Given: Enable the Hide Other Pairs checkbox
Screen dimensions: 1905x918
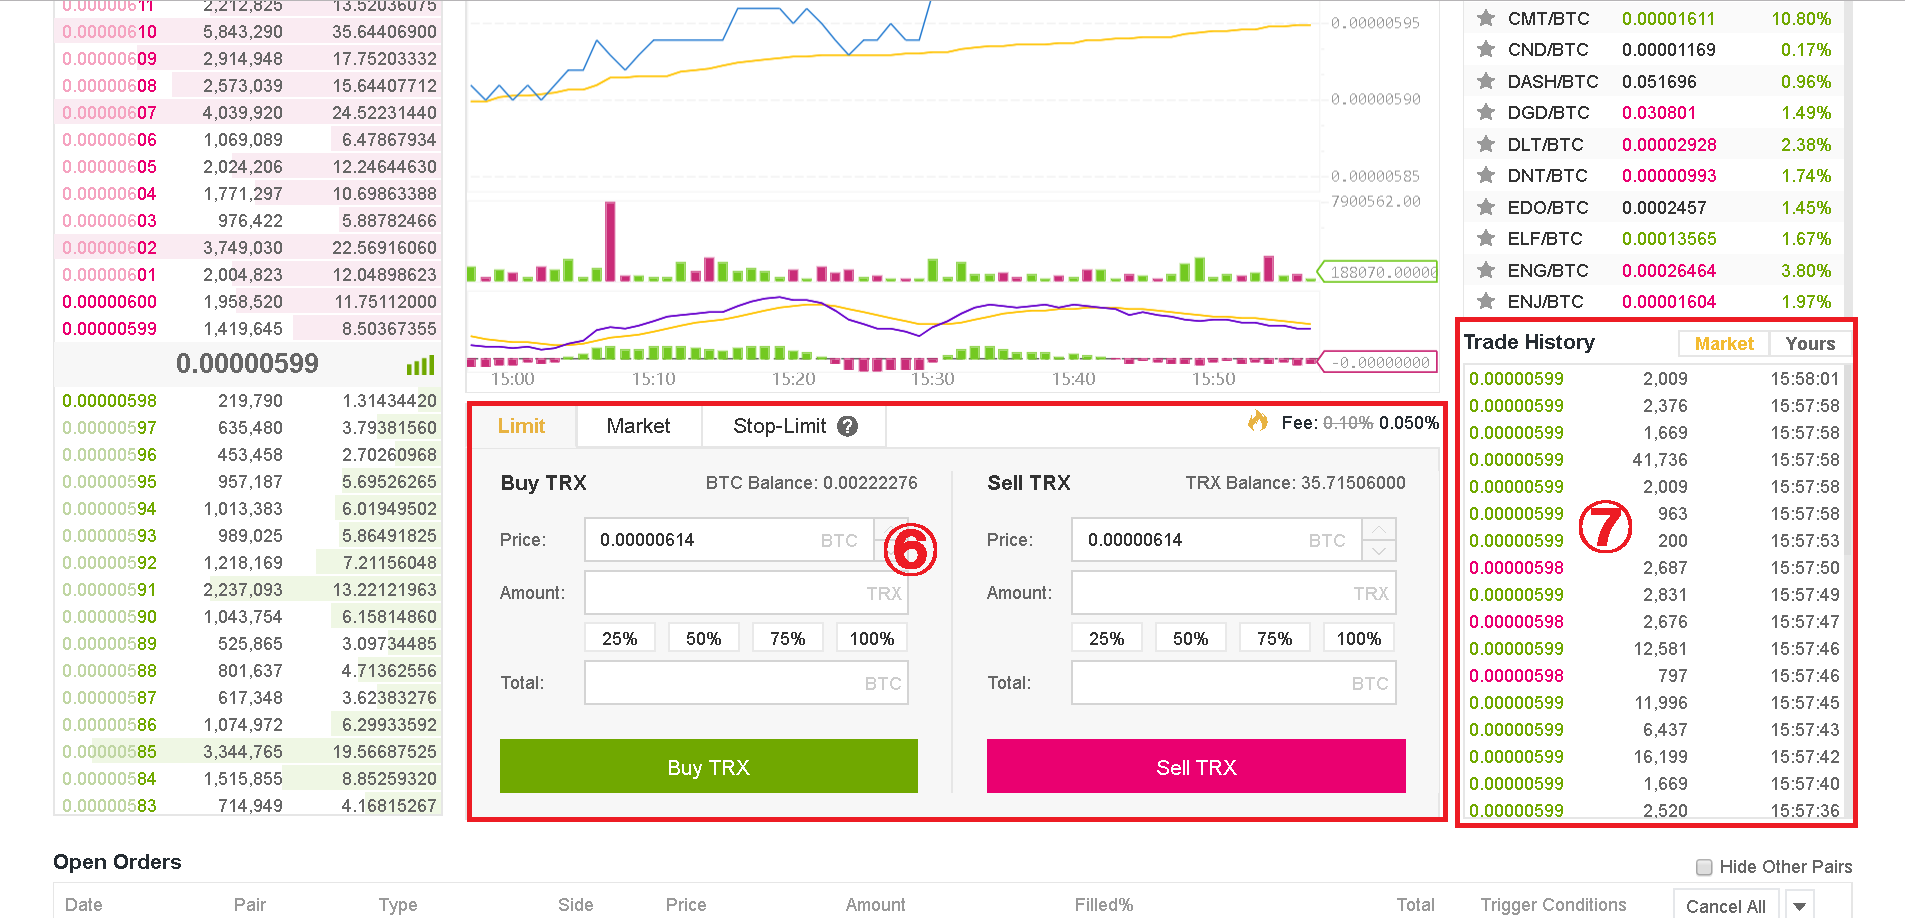Looking at the screenshot, I should click(x=1704, y=867).
